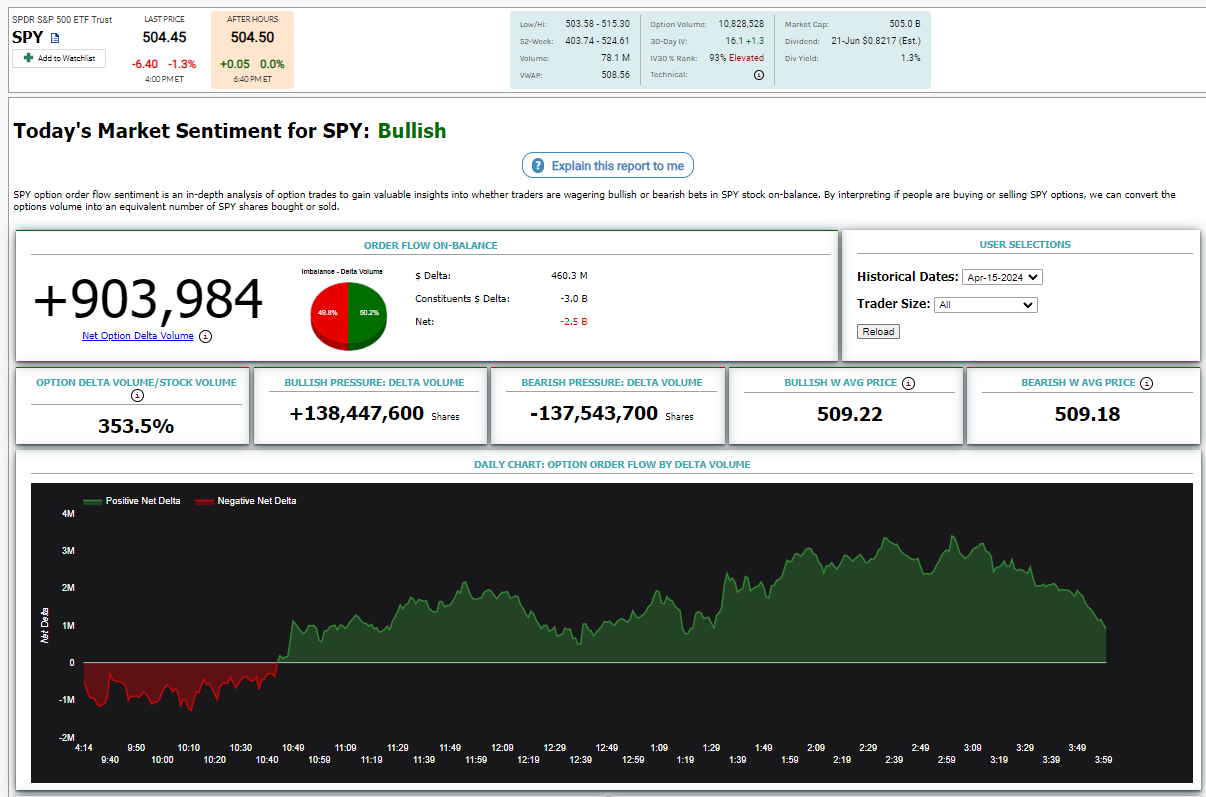1206x797 pixels.
Task: Open the Net Option Delta Volume link
Action: (x=138, y=336)
